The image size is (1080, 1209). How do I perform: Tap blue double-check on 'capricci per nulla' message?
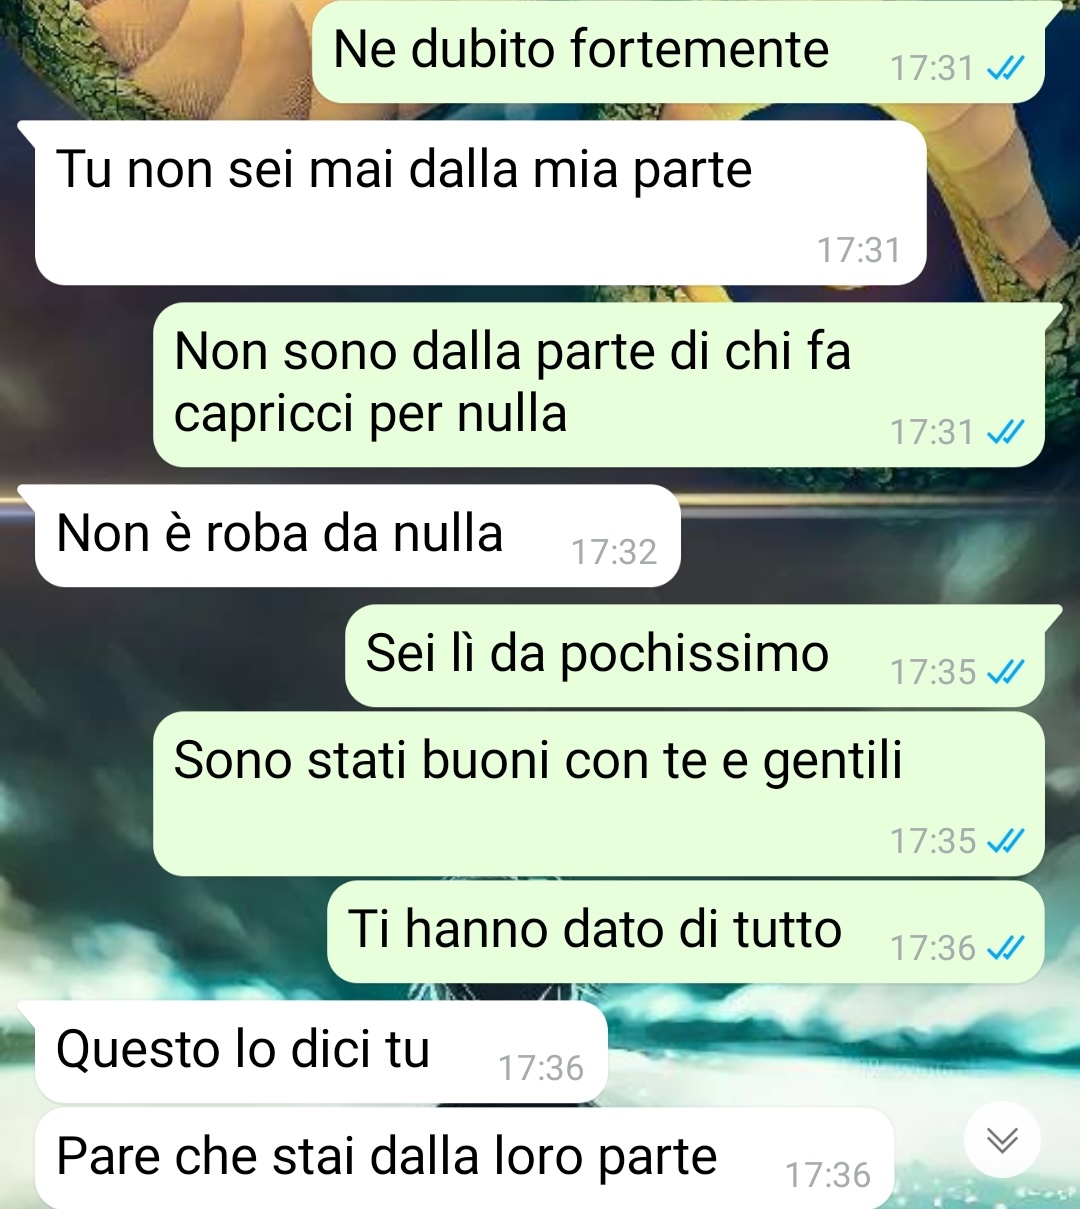pos(1005,432)
